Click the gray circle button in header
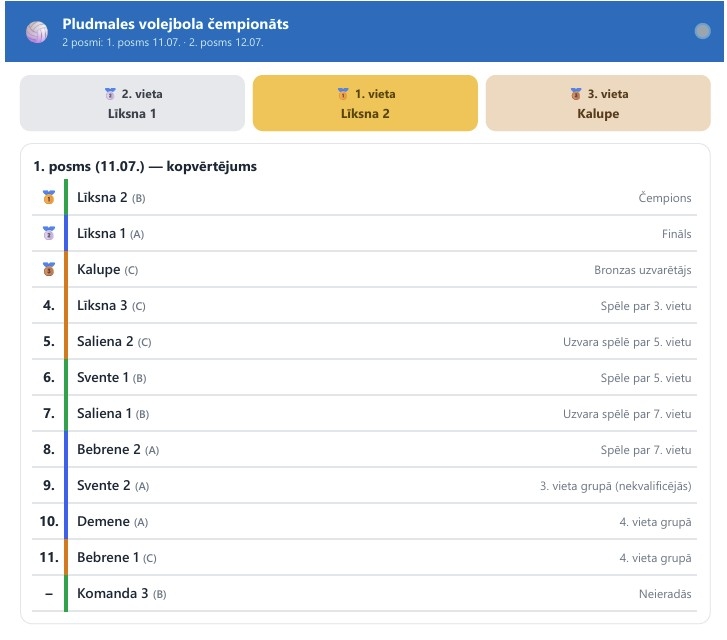 [702, 31]
